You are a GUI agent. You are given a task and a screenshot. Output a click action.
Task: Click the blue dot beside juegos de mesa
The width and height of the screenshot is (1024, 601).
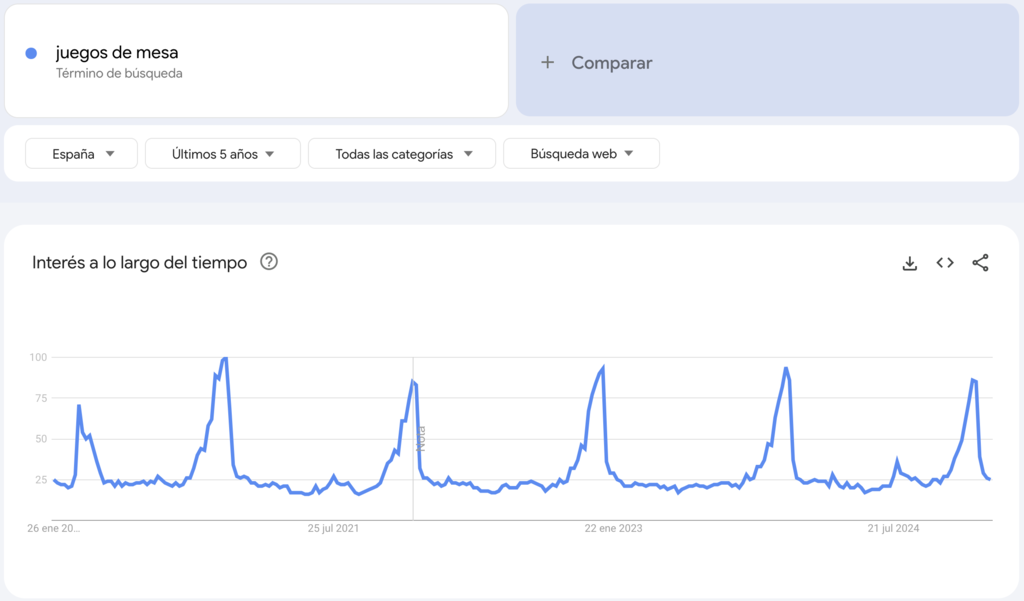pyautogui.click(x=31, y=52)
